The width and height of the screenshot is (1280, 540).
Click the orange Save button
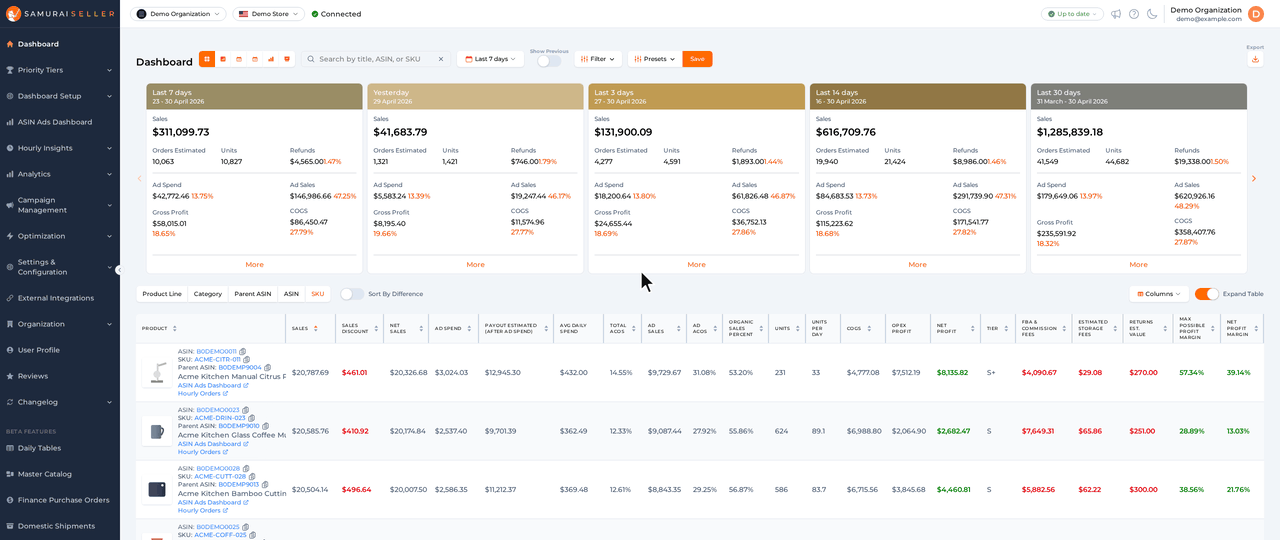point(697,59)
